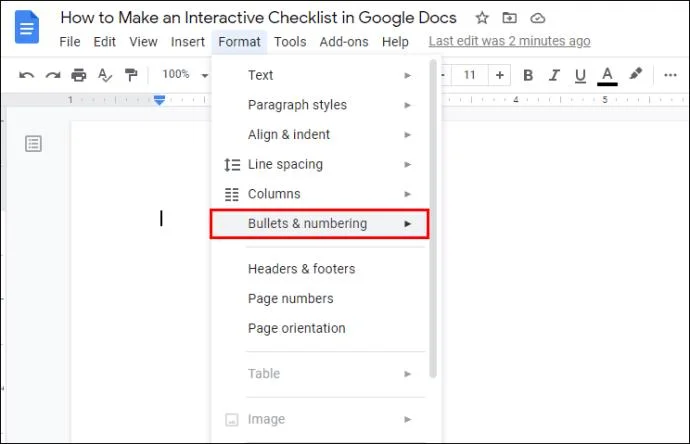Close the open Format menu
This screenshot has width=690, height=444.
(x=239, y=42)
